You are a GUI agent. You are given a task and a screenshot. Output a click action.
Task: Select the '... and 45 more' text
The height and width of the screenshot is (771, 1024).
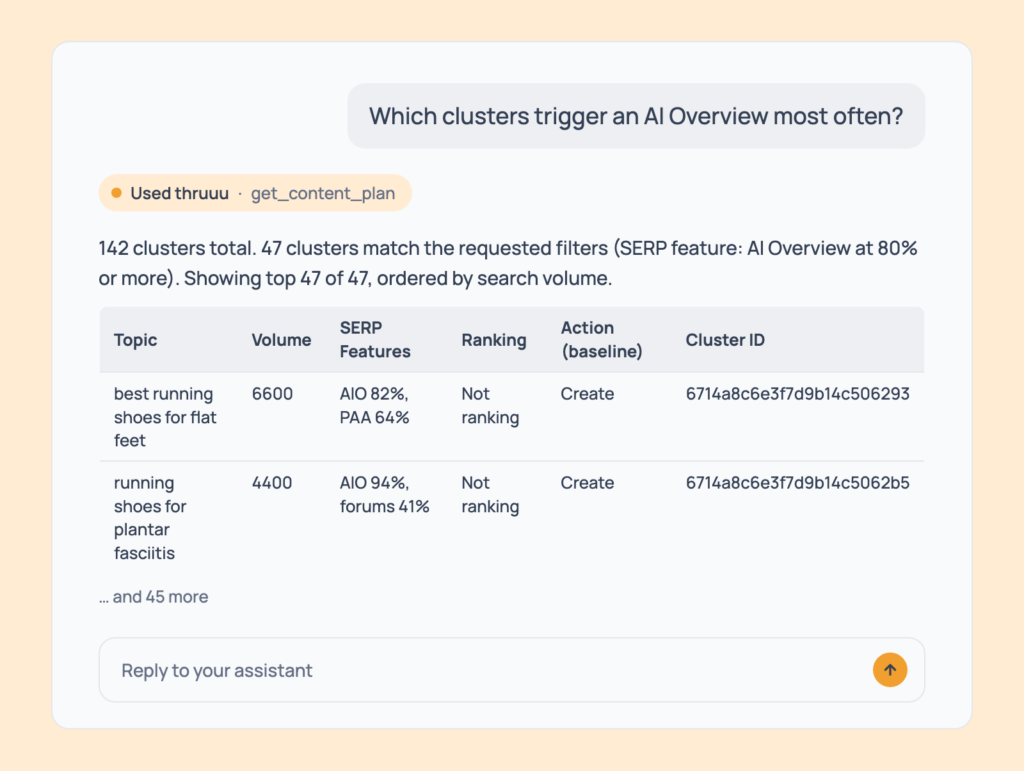[x=153, y=597]
